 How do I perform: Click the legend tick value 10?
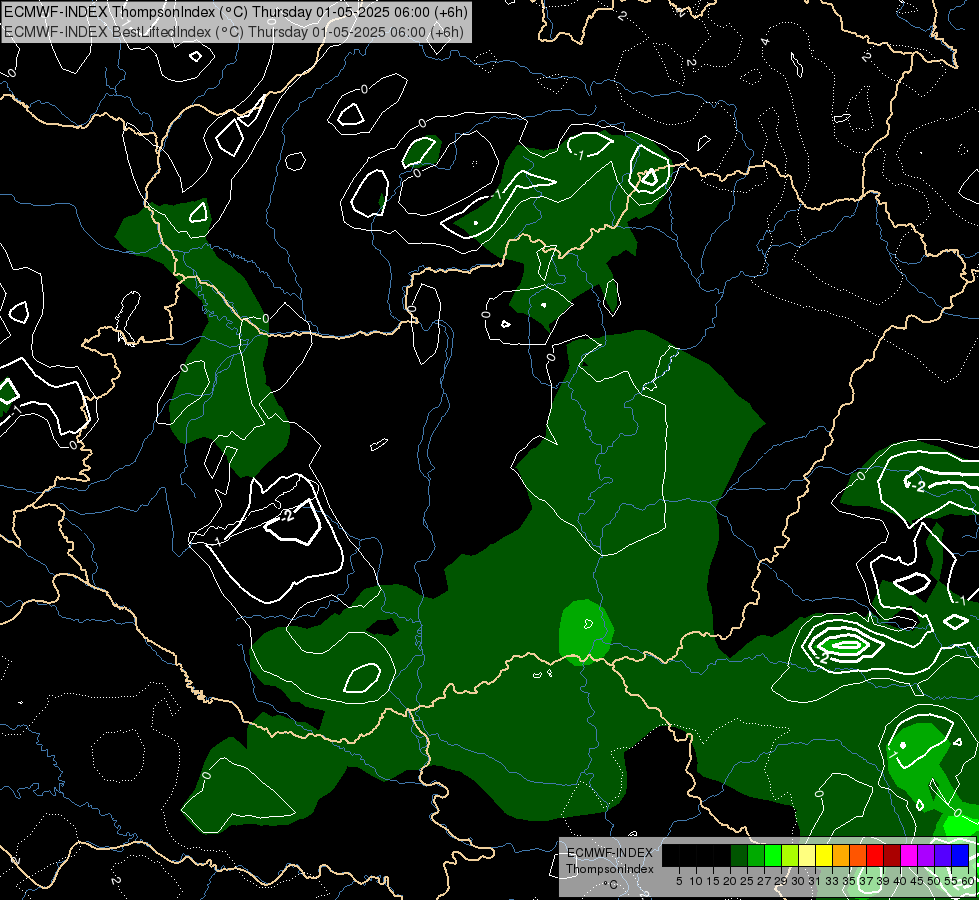pyautogui.click(x=696, y=881)
